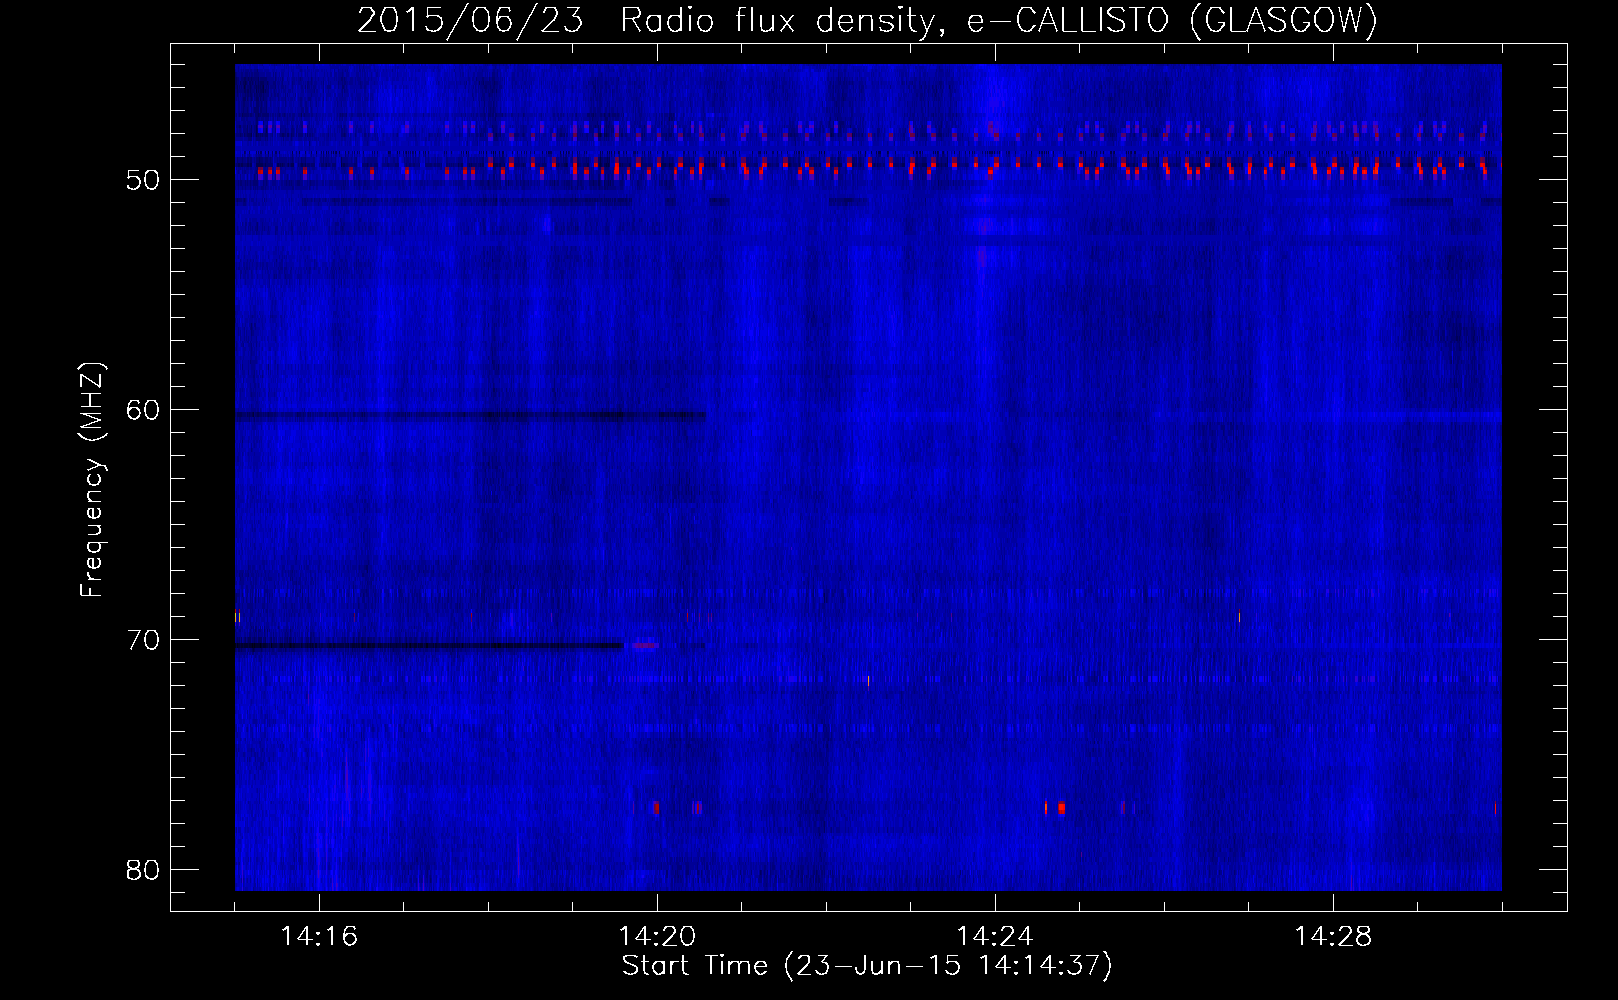Click the Frequency (MHZ) axis label
The width and height of the screenshot is (1618, 1000).
pyautogui.click(x=92, y=480)
